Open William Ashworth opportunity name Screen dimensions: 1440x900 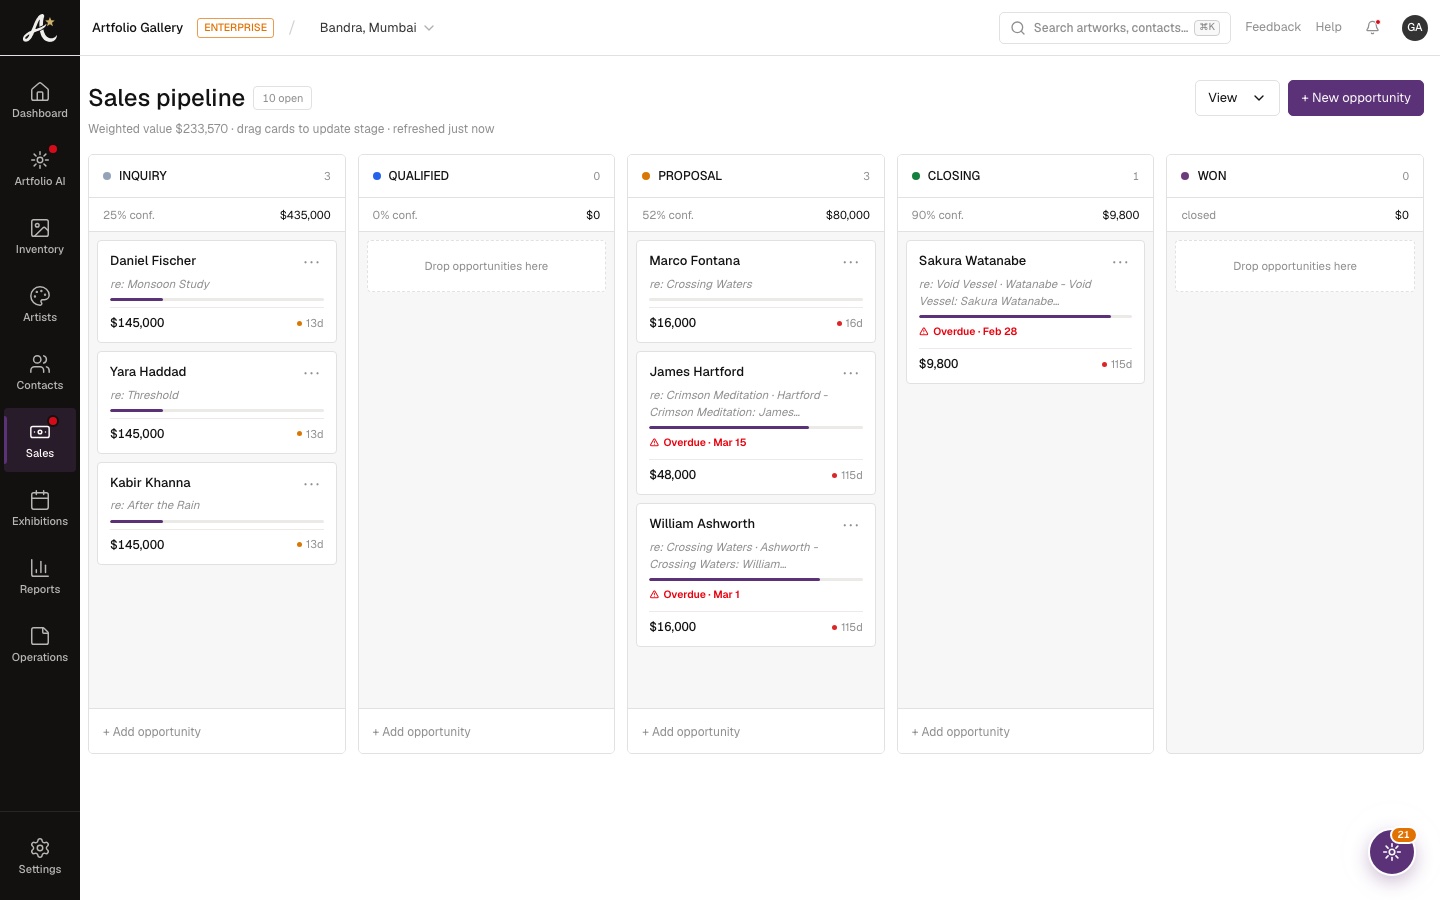[702, 524]
